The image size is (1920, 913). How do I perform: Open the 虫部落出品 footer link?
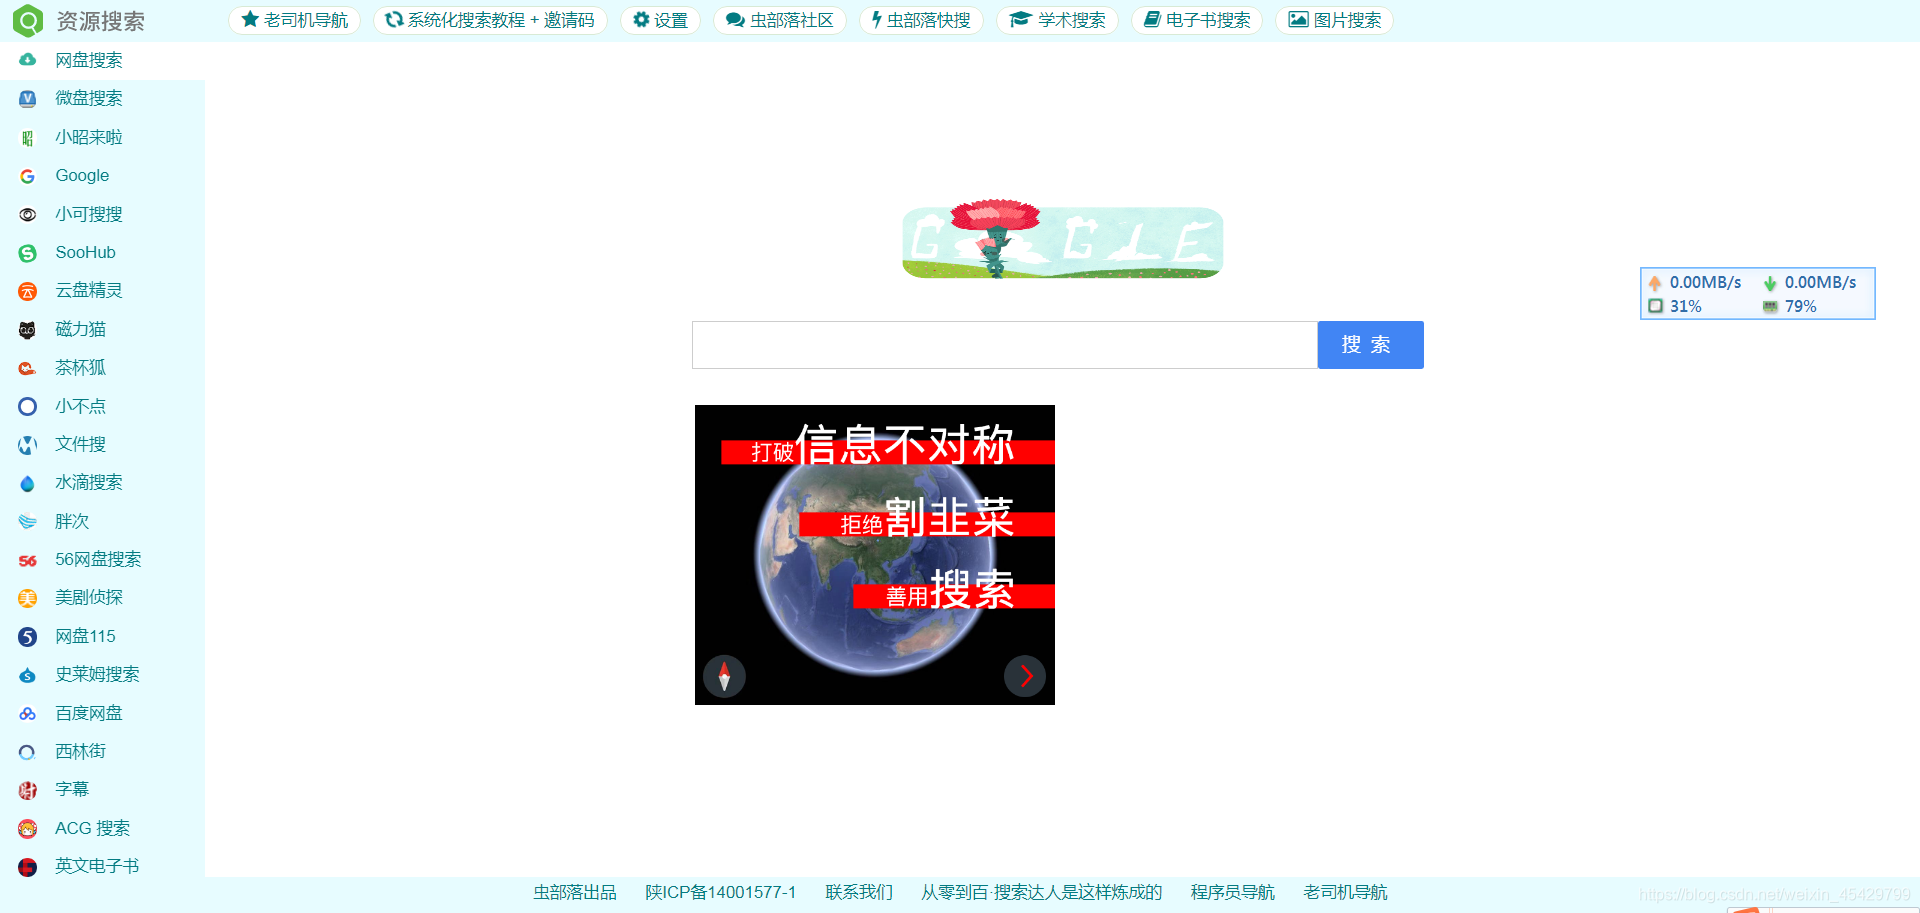pos(575,892)
